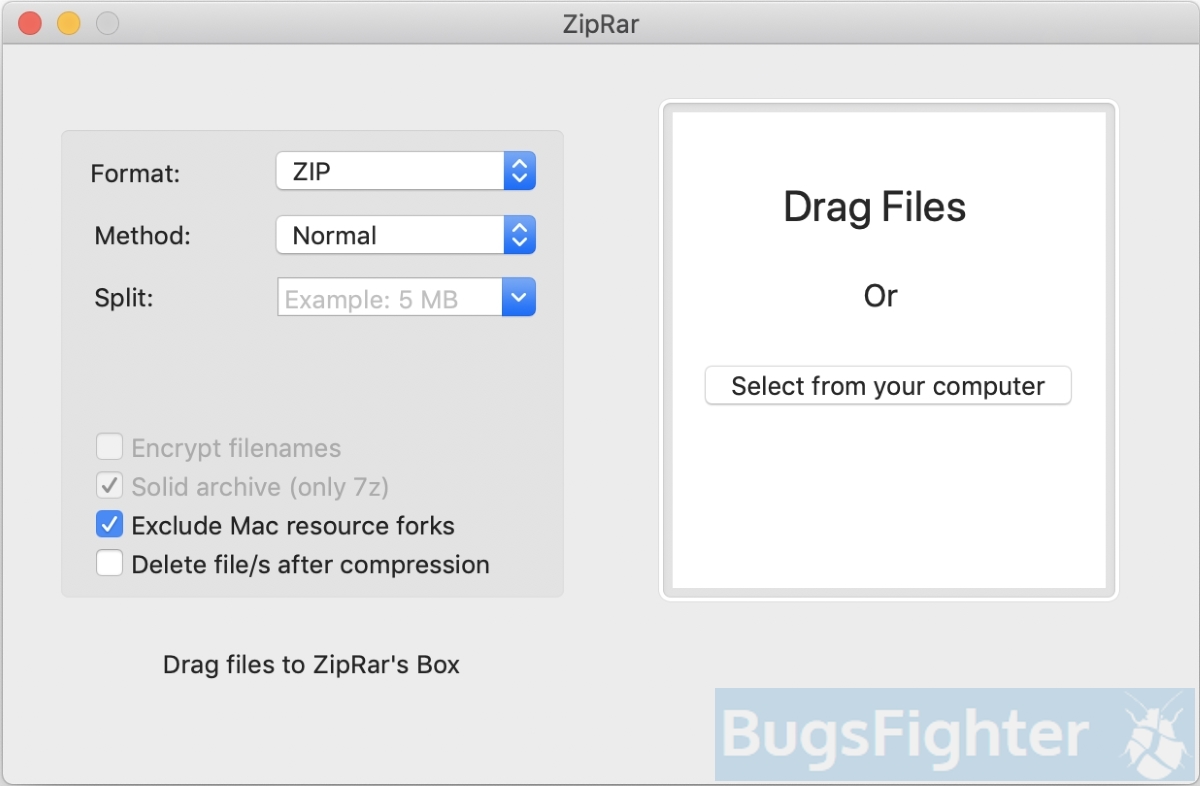Click the Drag Files heading text
This screenshot has width=1200, height=786.
[x=875, y=207]
